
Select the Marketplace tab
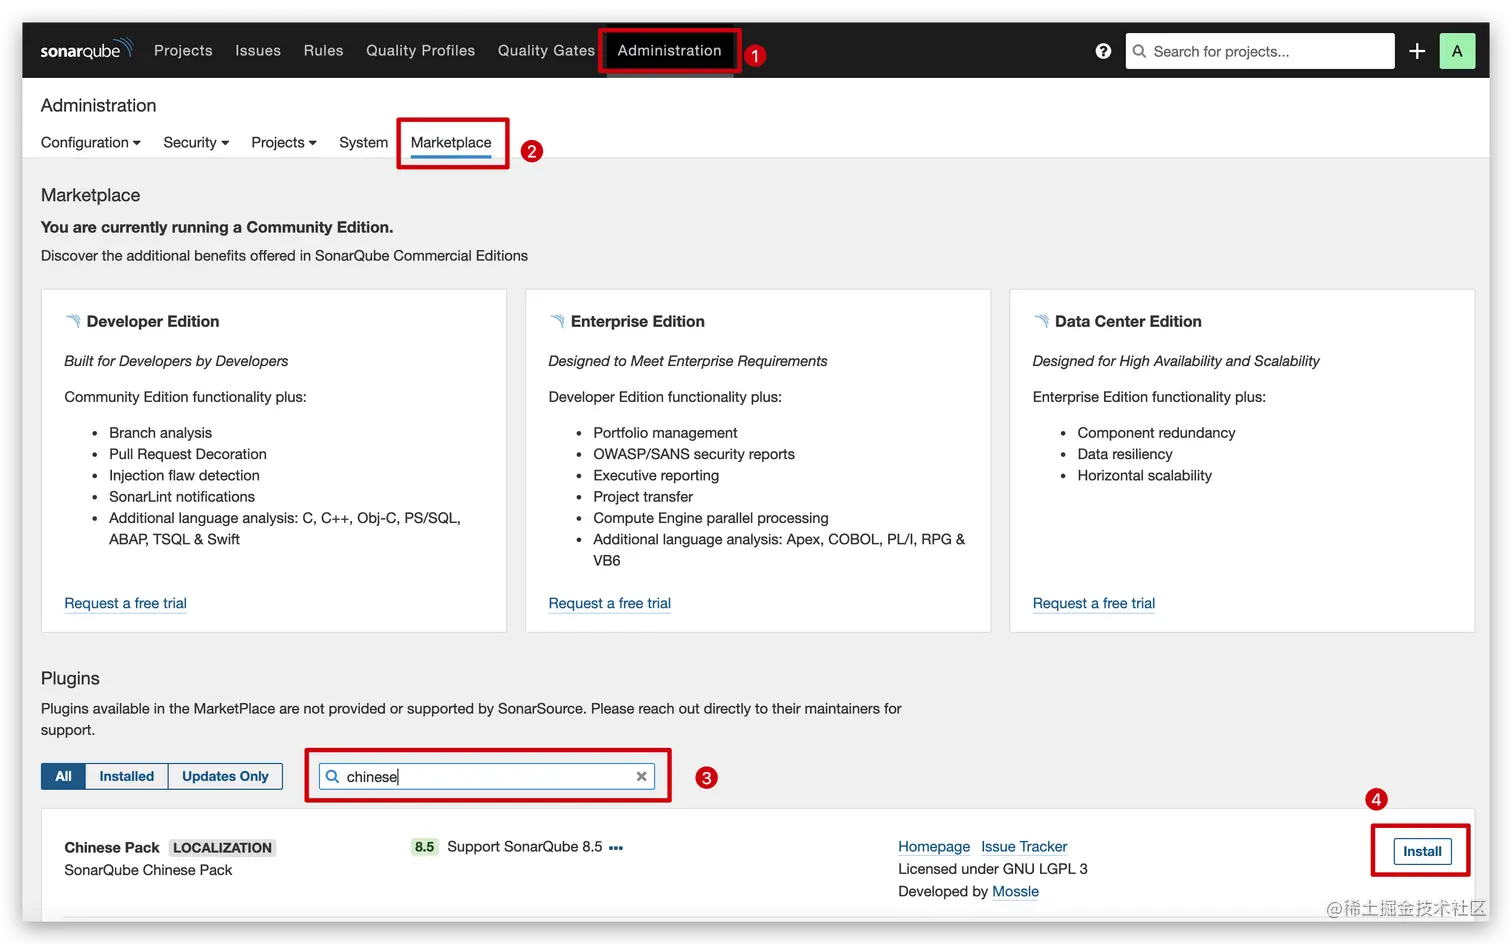pos(451,142)
